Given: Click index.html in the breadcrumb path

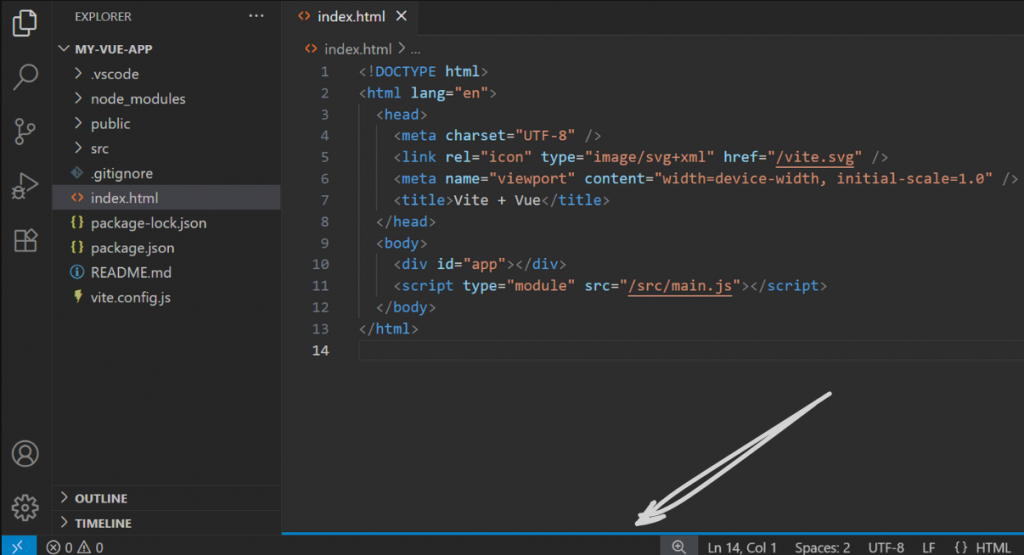Looking at the screenshot, I should (358, 49).
